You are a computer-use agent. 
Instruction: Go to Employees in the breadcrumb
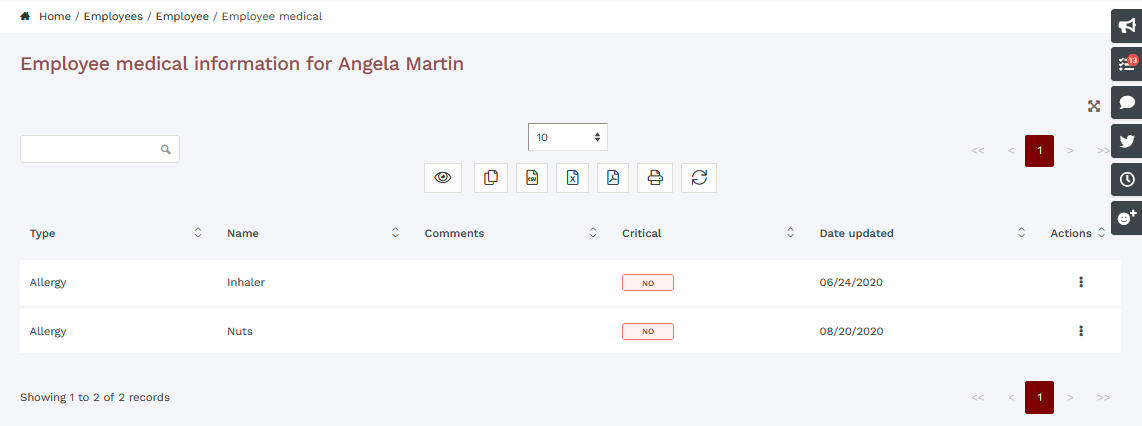tap(113, 17)
